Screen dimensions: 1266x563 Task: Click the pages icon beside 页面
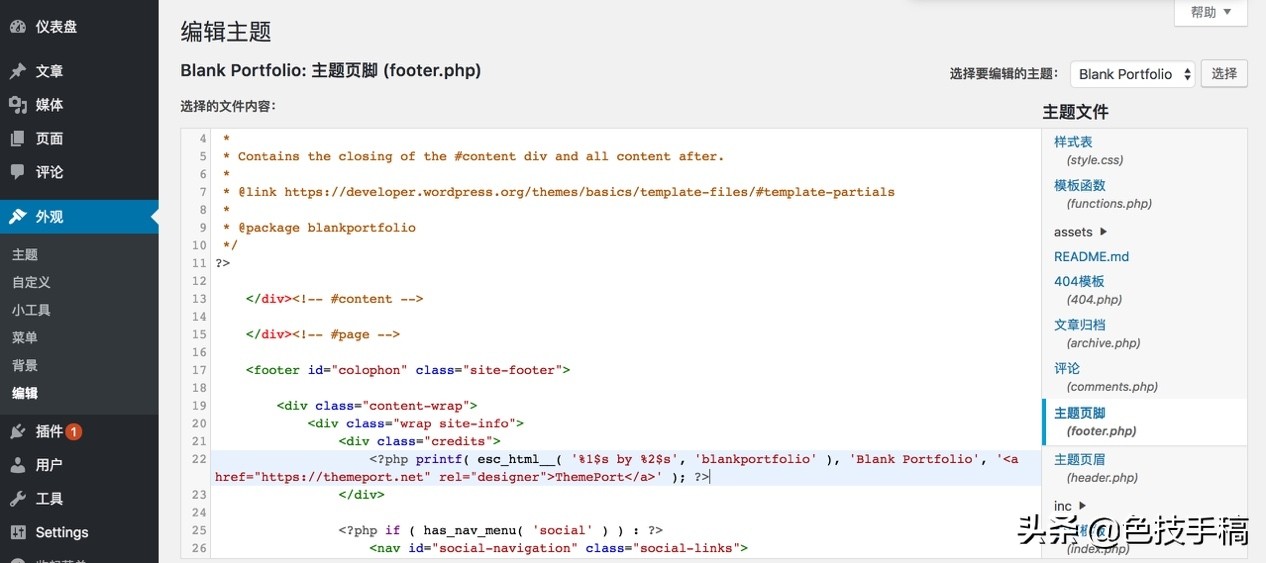point(18,139)
